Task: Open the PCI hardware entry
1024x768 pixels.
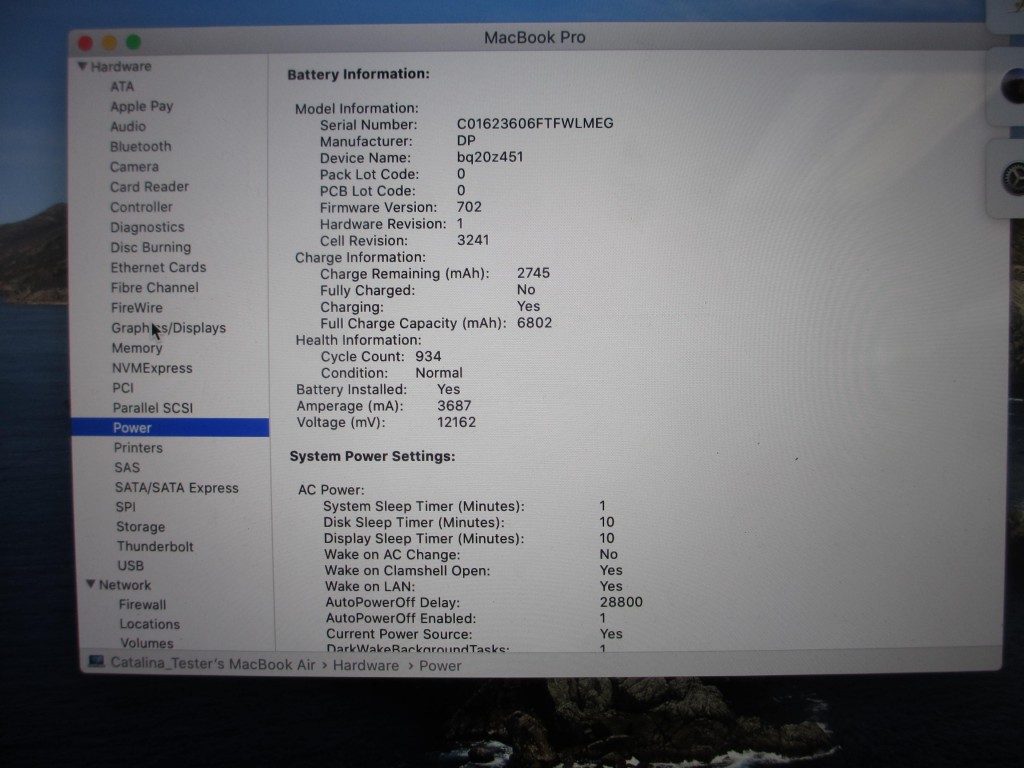Action: (x=123, y=388)
